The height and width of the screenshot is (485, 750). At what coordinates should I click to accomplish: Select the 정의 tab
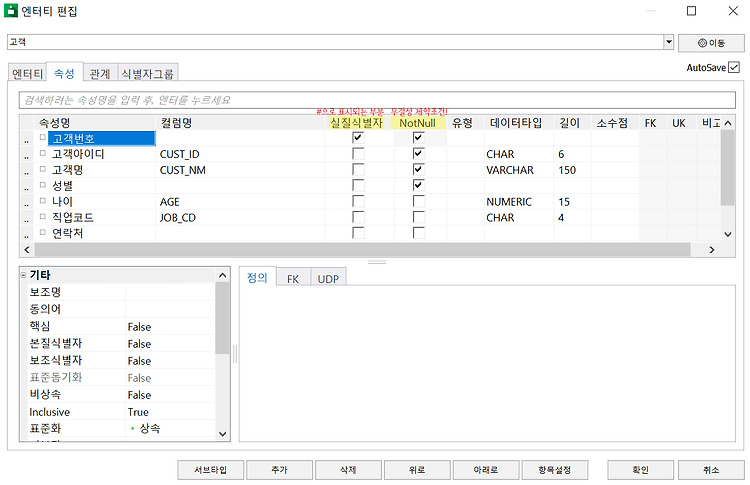point(257,277)
